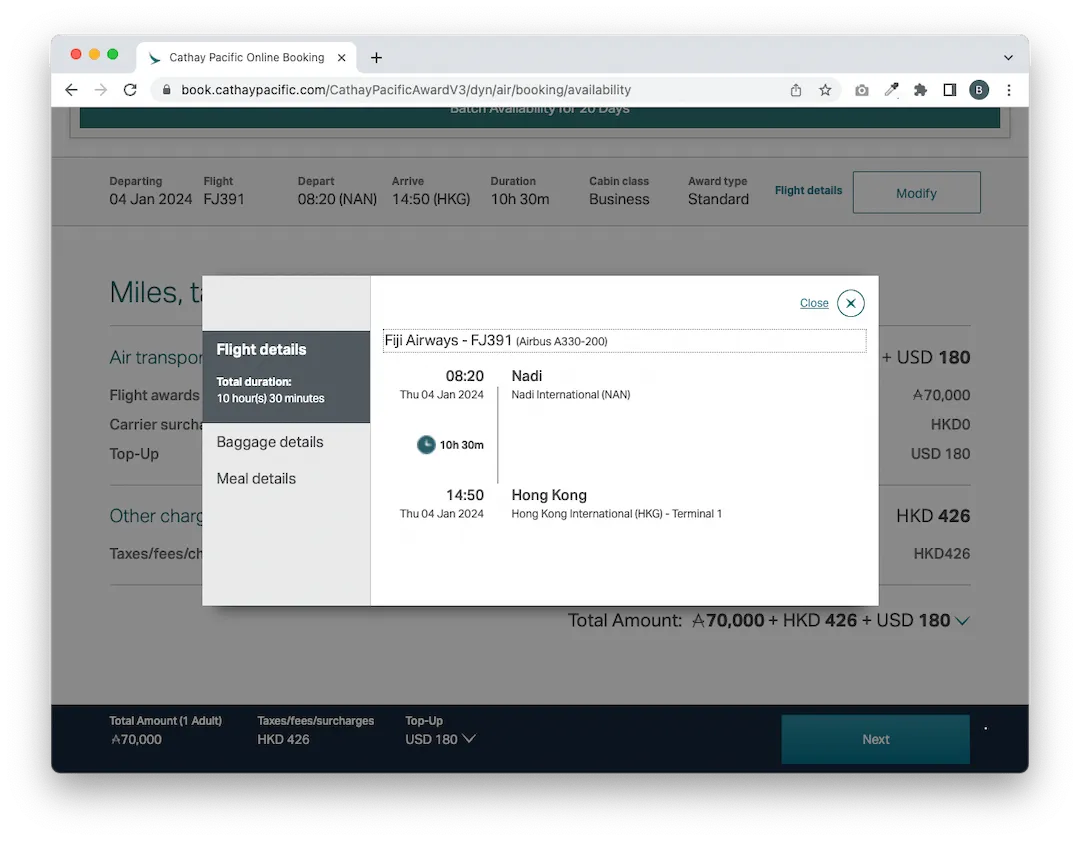Open the Extensions puzzle menu
This screenshot has height=841, width=1080.
tap(920, 90)
